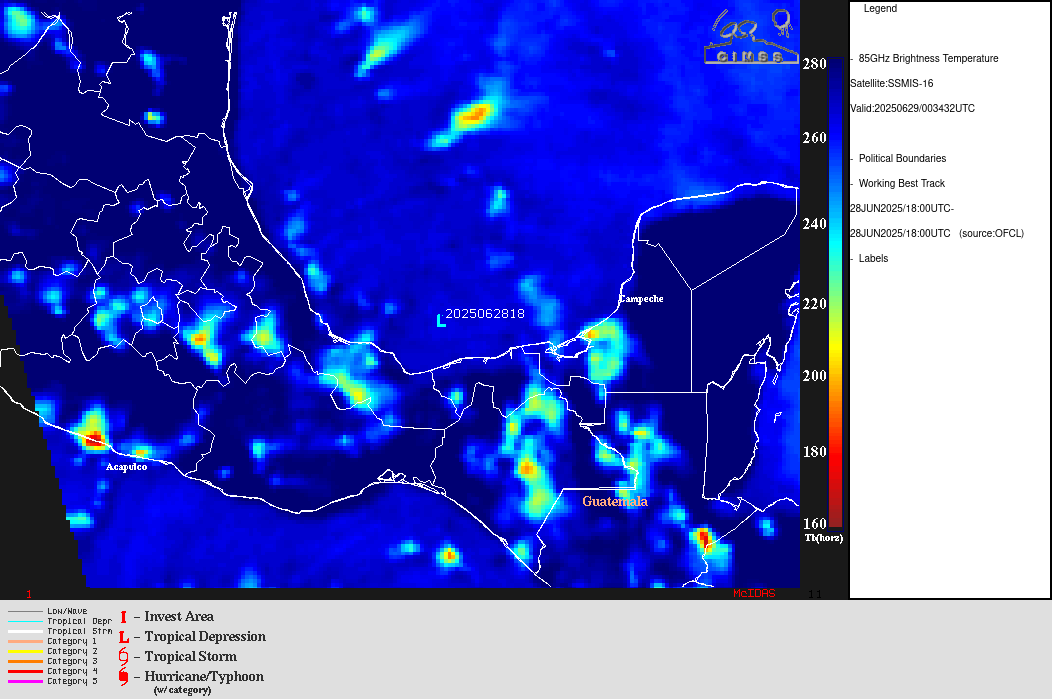
Task: Select the Labels legend entry
Action: point(873,259)
